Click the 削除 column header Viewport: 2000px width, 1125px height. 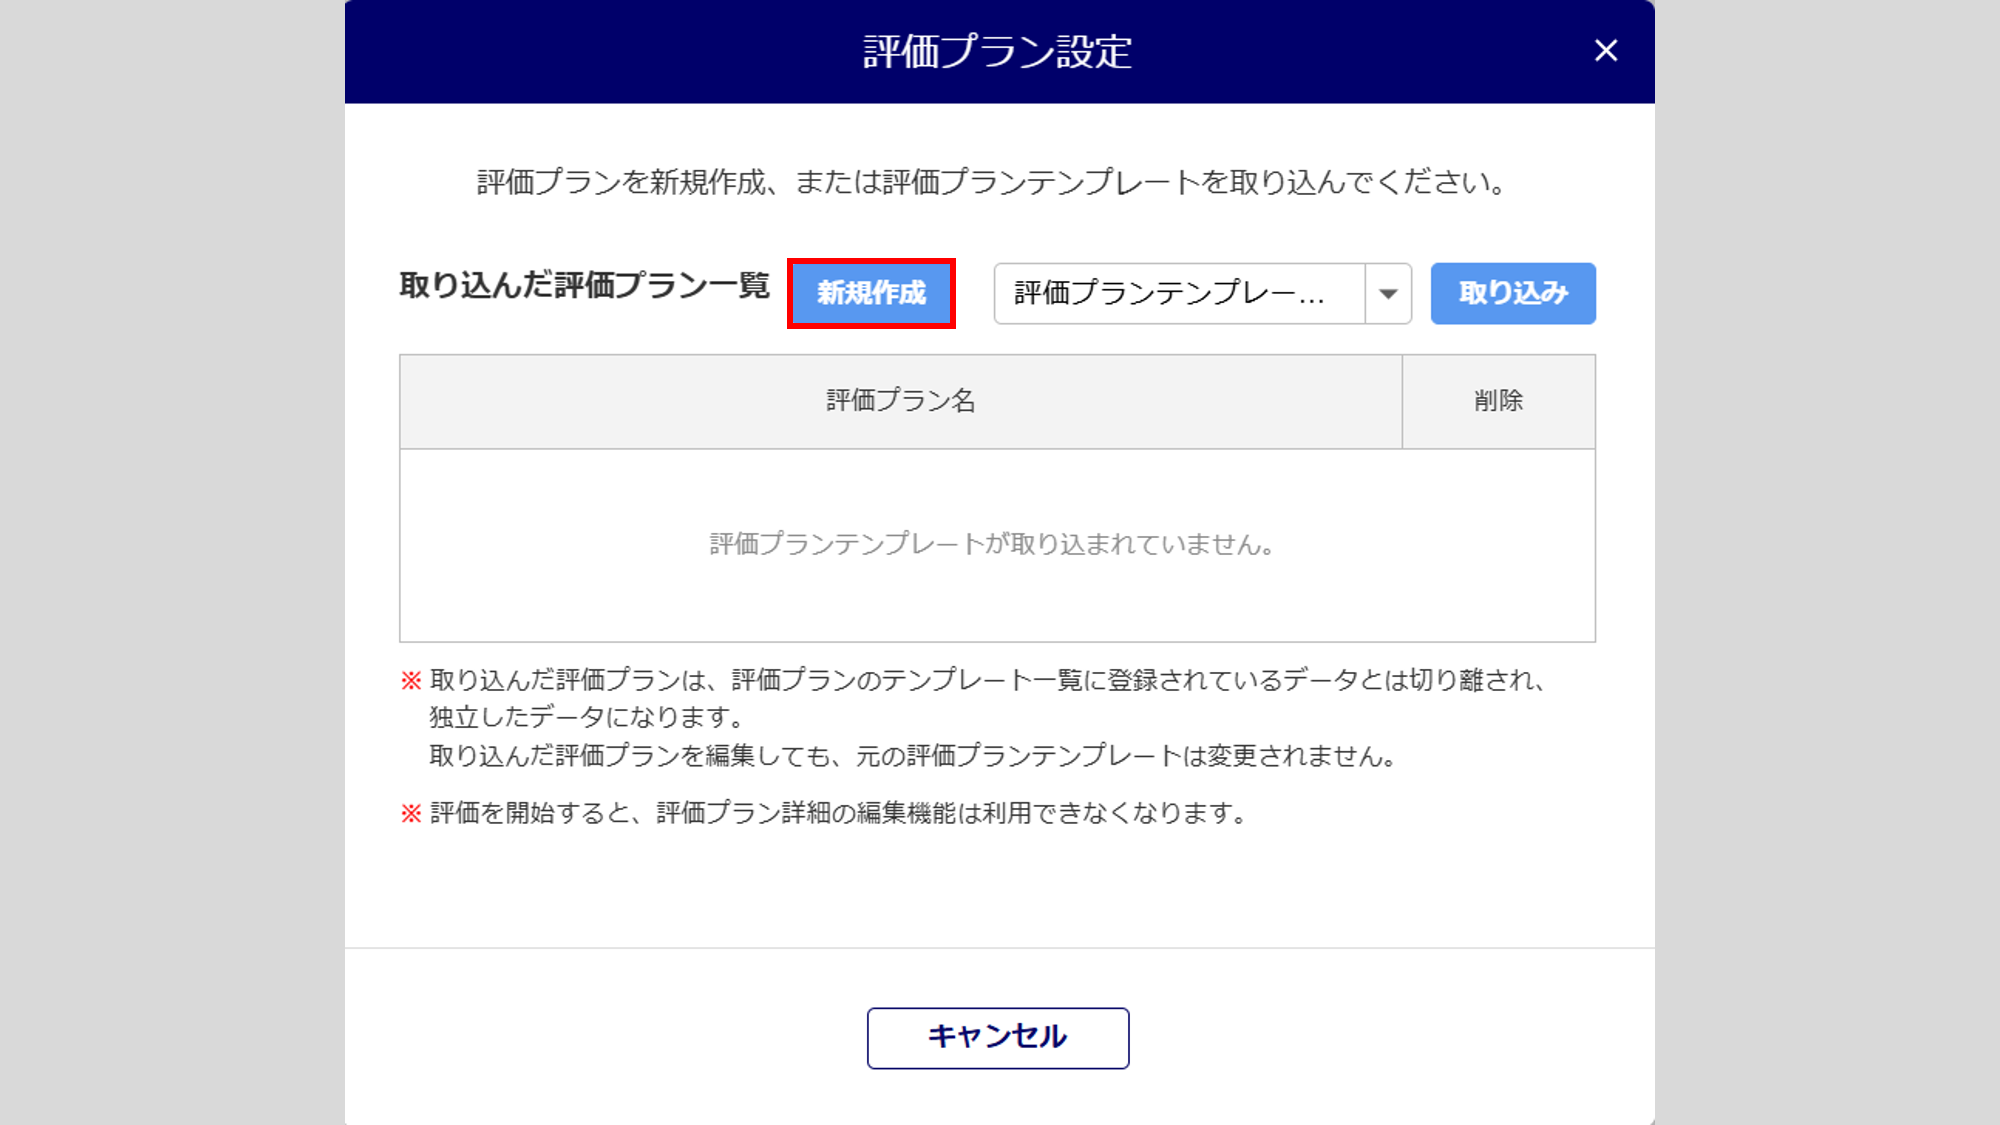tap(1498, 401)
